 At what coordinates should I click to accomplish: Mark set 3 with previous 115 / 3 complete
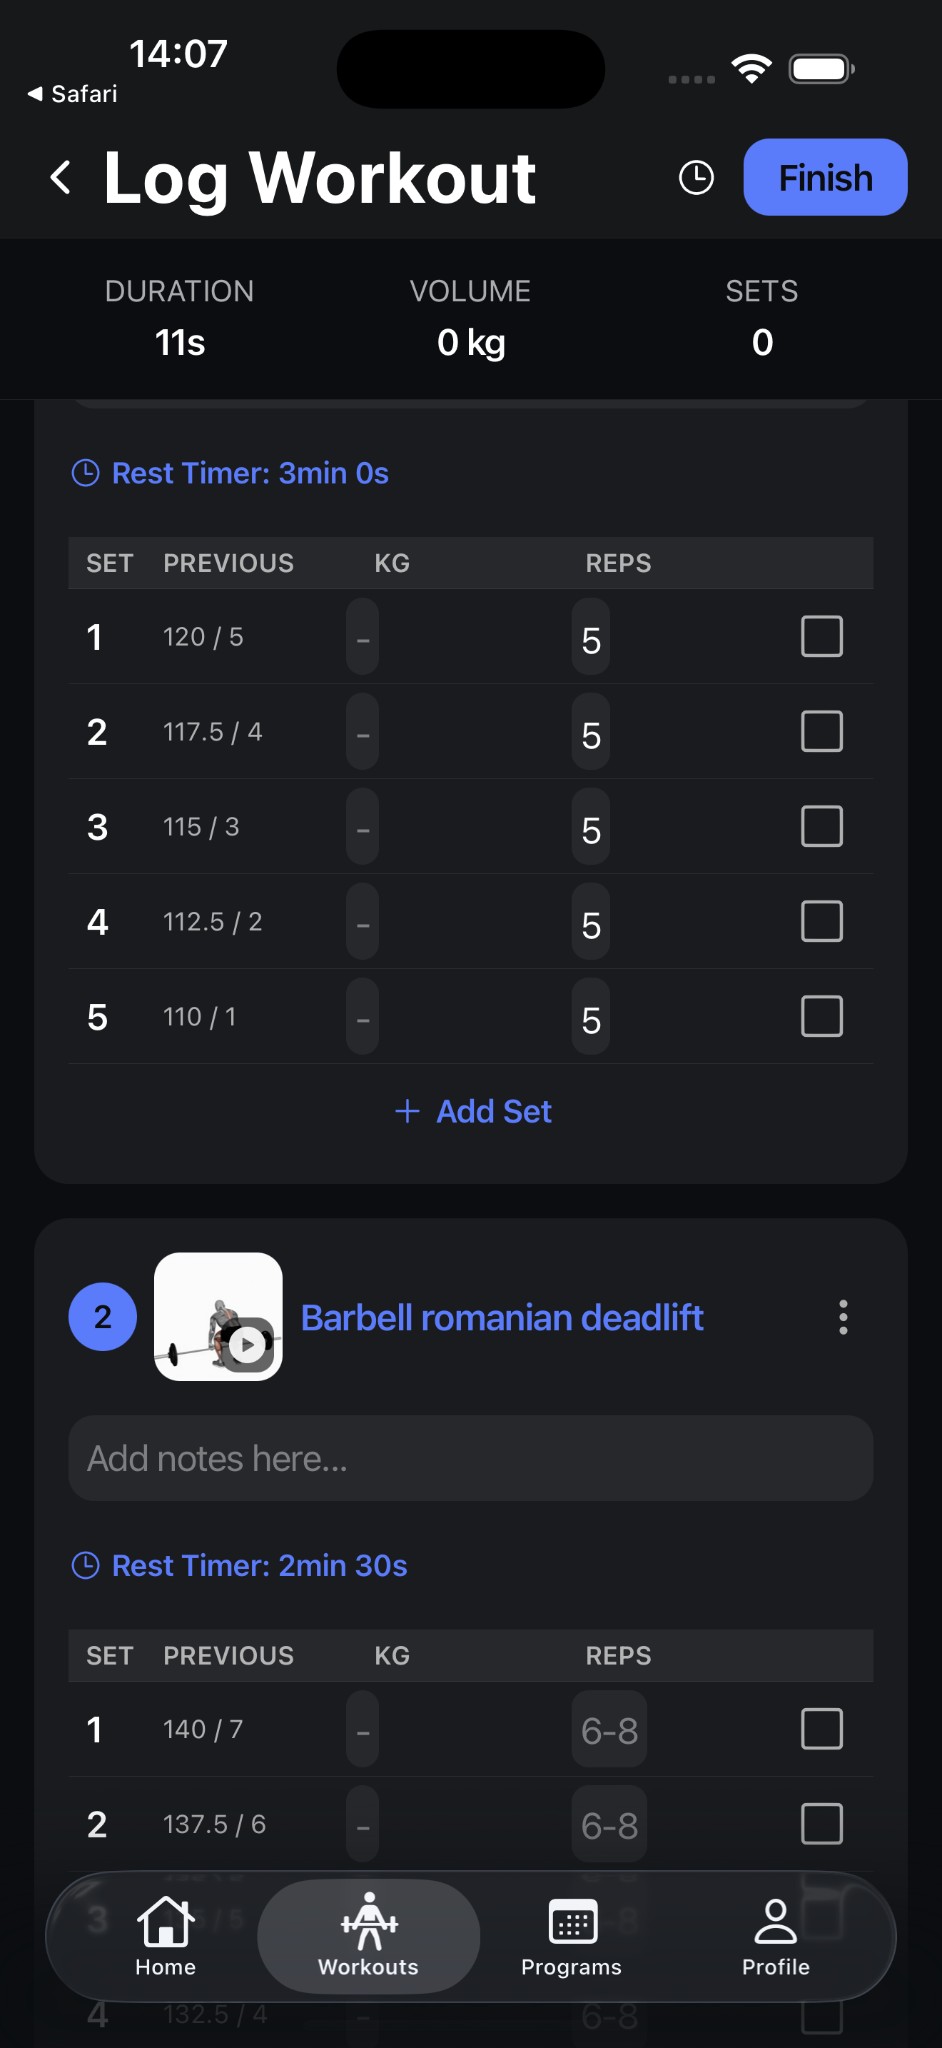(x=821, y=826)
